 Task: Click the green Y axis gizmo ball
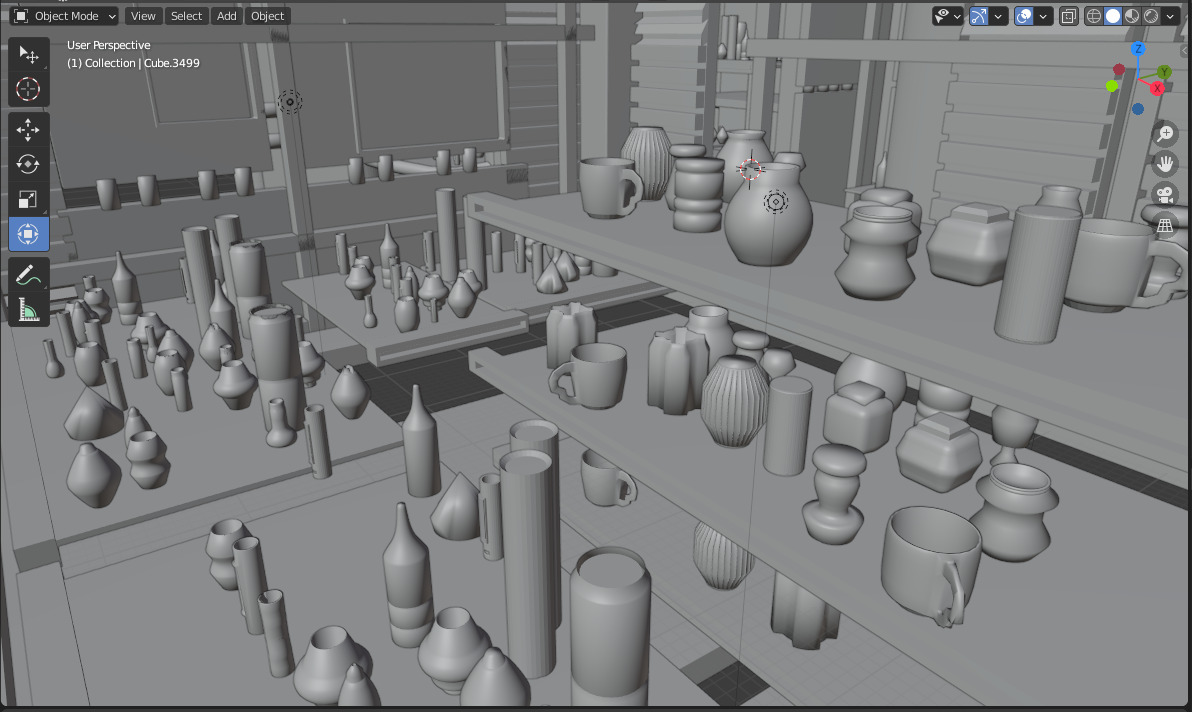click(1164, 72)
